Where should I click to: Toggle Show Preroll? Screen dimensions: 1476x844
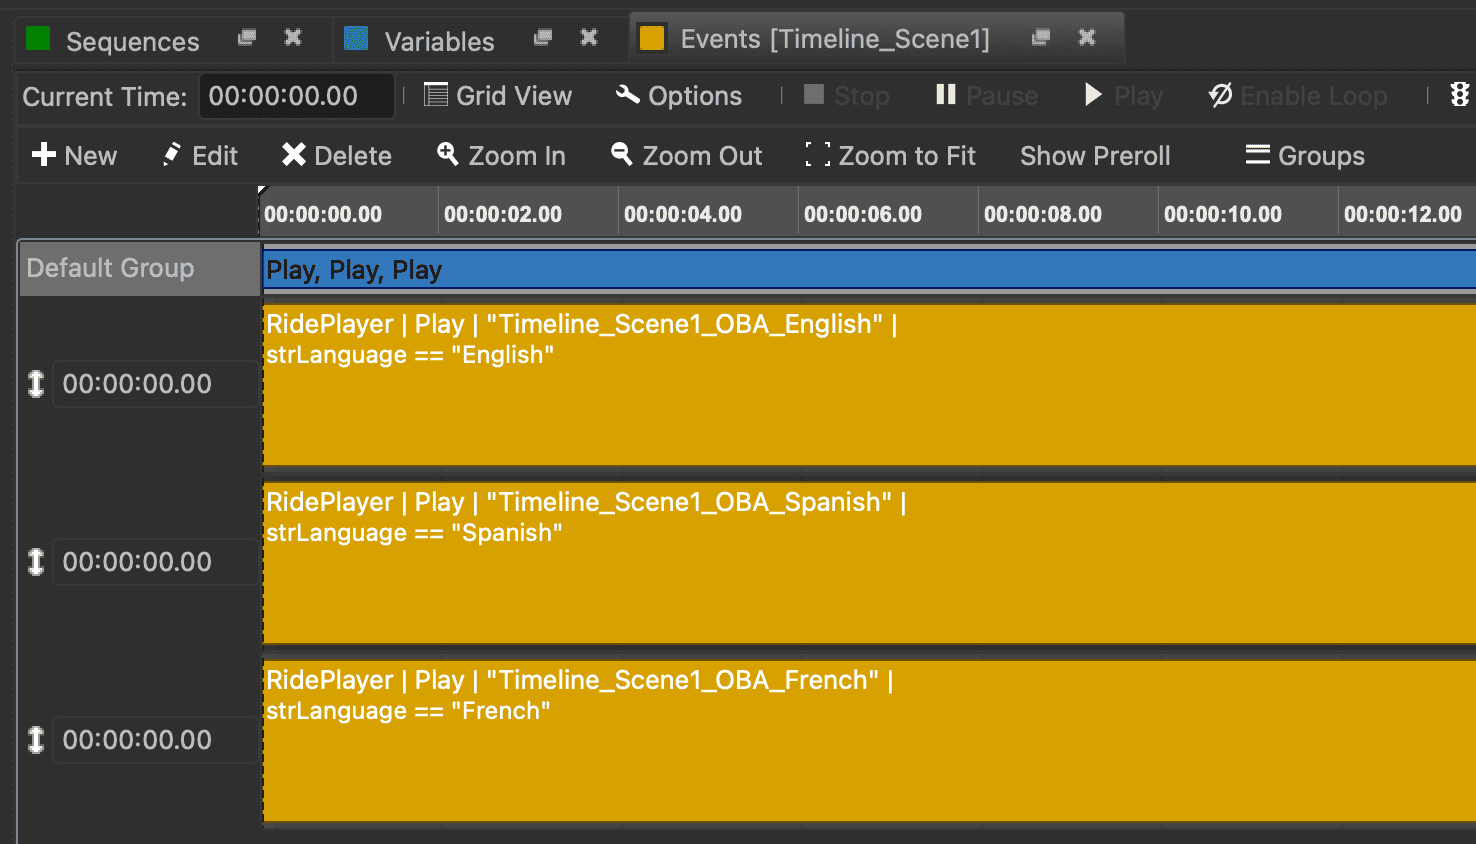click(1095, 155)
